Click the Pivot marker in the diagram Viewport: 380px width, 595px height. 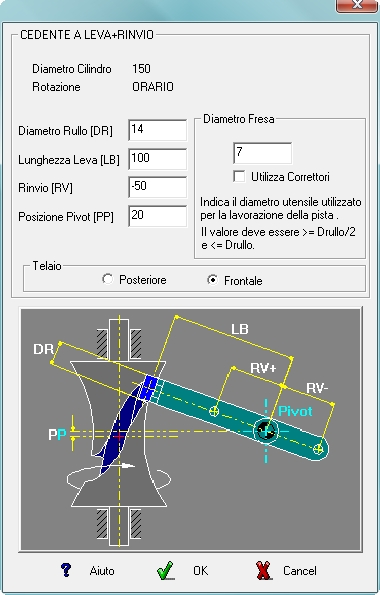pos(266,430)
